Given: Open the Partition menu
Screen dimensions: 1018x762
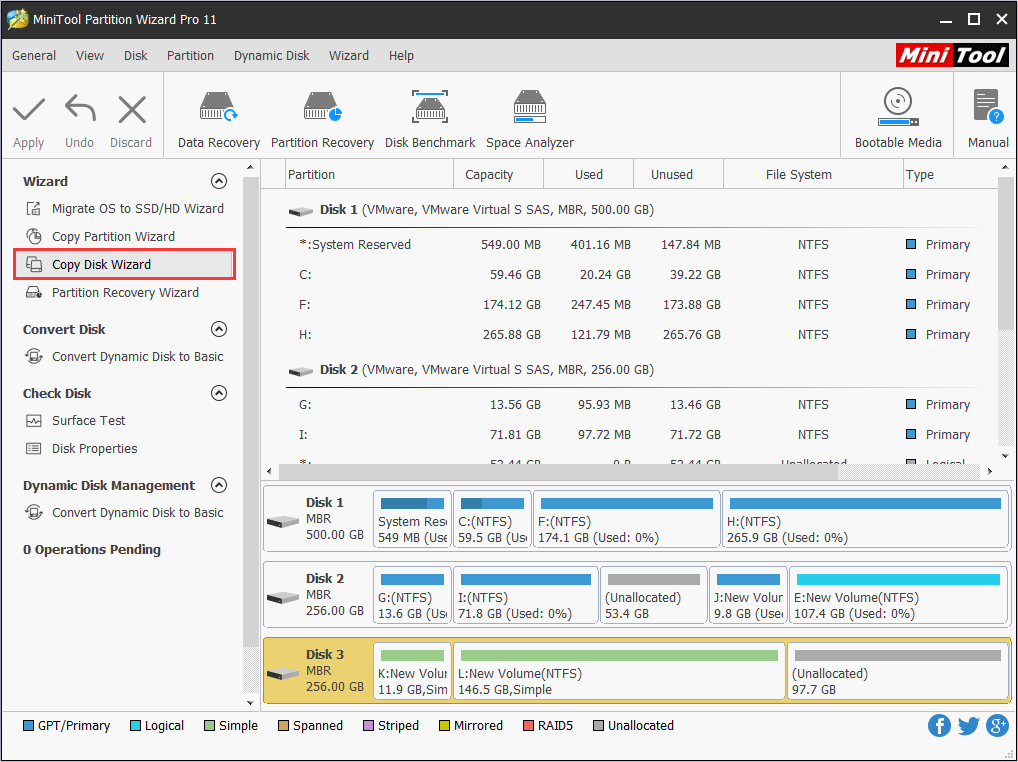Looking at the screenshot, I should 190,56.
